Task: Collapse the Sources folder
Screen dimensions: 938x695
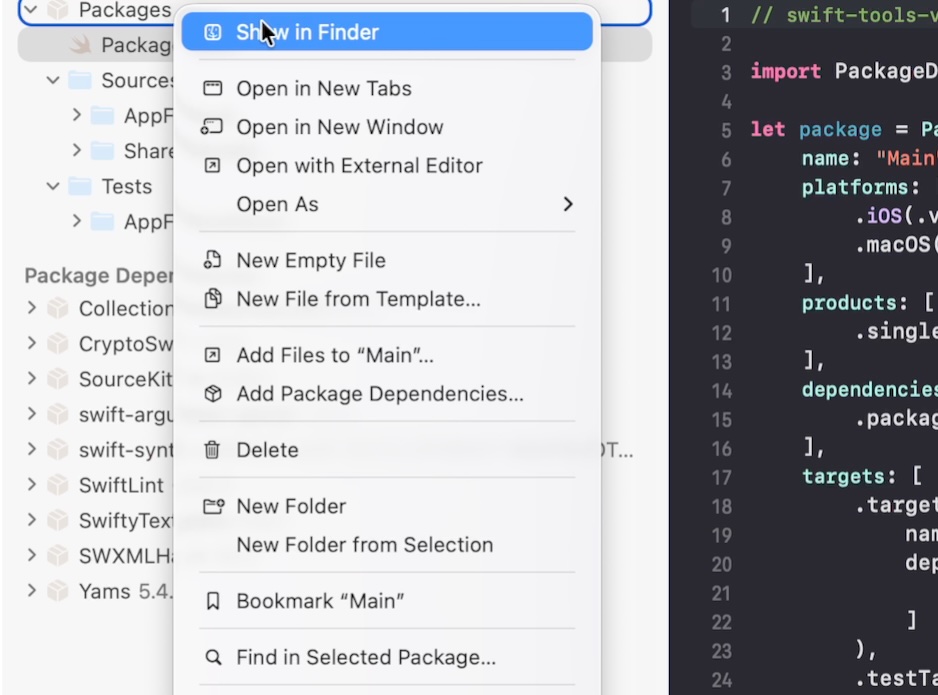Action: 53,80
